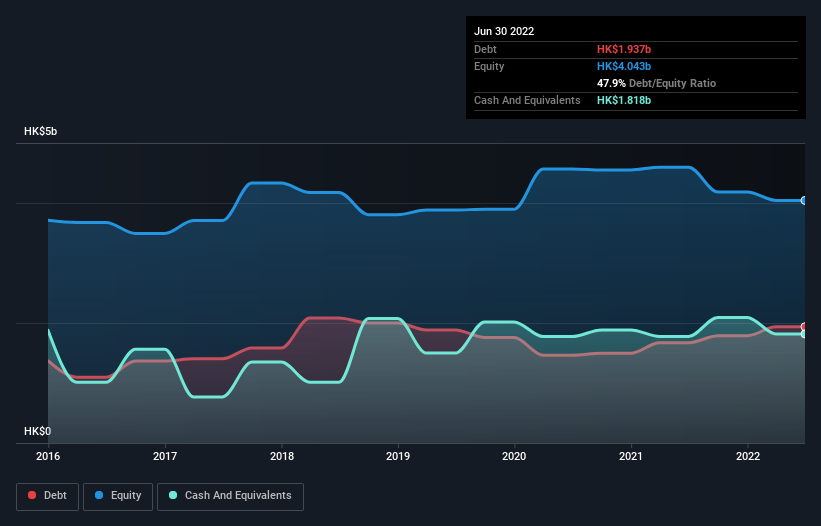Click the 2022 x-axis label
This screenshot has width=821, height=526.
748,456
